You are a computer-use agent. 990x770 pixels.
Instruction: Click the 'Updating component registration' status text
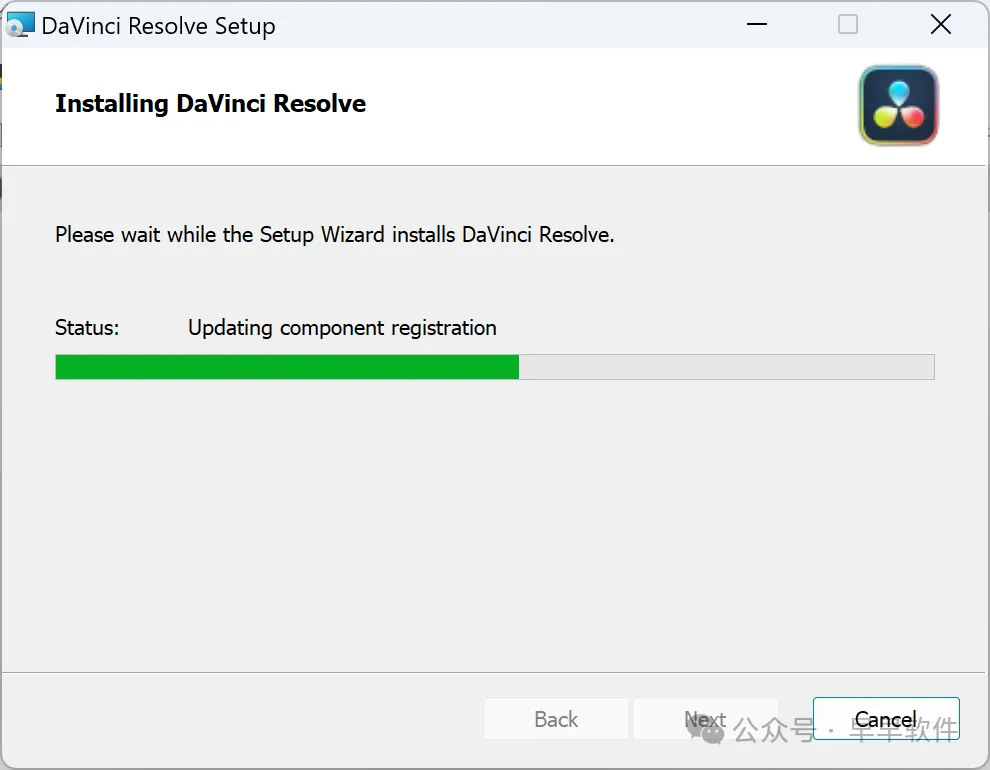coord(342,328)
